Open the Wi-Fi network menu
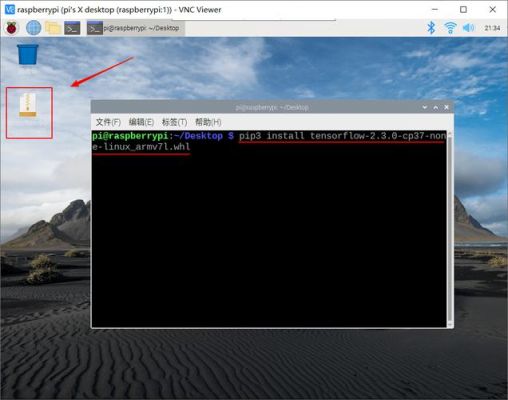The width and height of the screenshot is (508, 400). tap(450, 28)
